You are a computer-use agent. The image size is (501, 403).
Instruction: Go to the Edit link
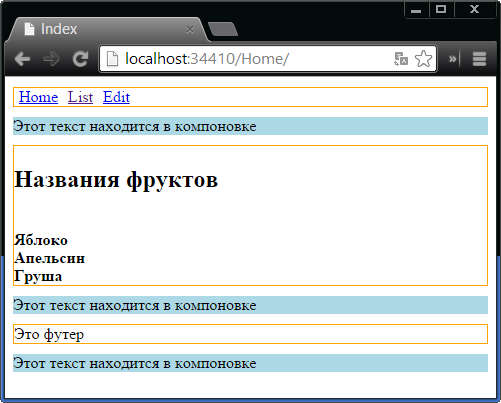116,97
